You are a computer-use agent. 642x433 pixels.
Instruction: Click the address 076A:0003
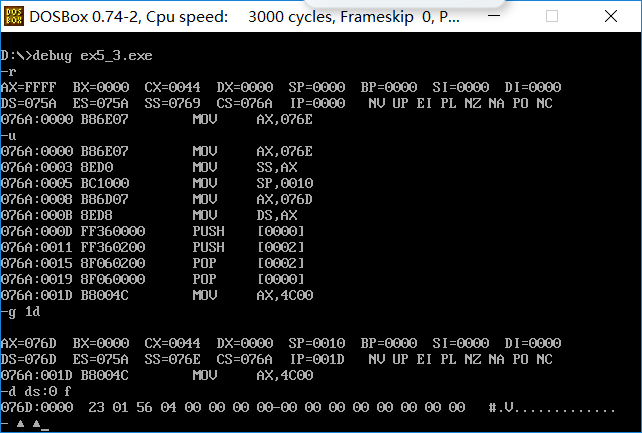[x=36, y=167]
